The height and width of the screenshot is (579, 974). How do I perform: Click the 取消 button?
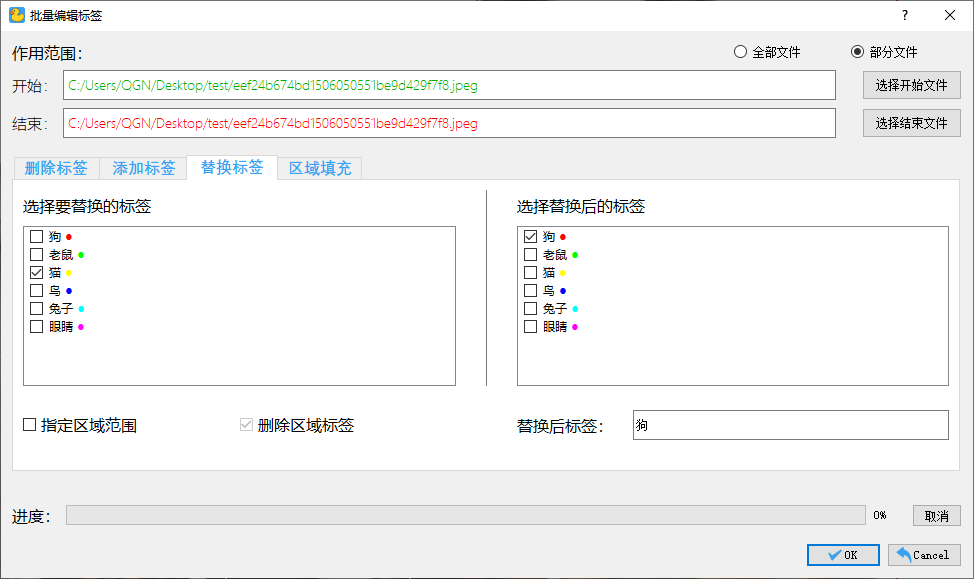point(937,516)
